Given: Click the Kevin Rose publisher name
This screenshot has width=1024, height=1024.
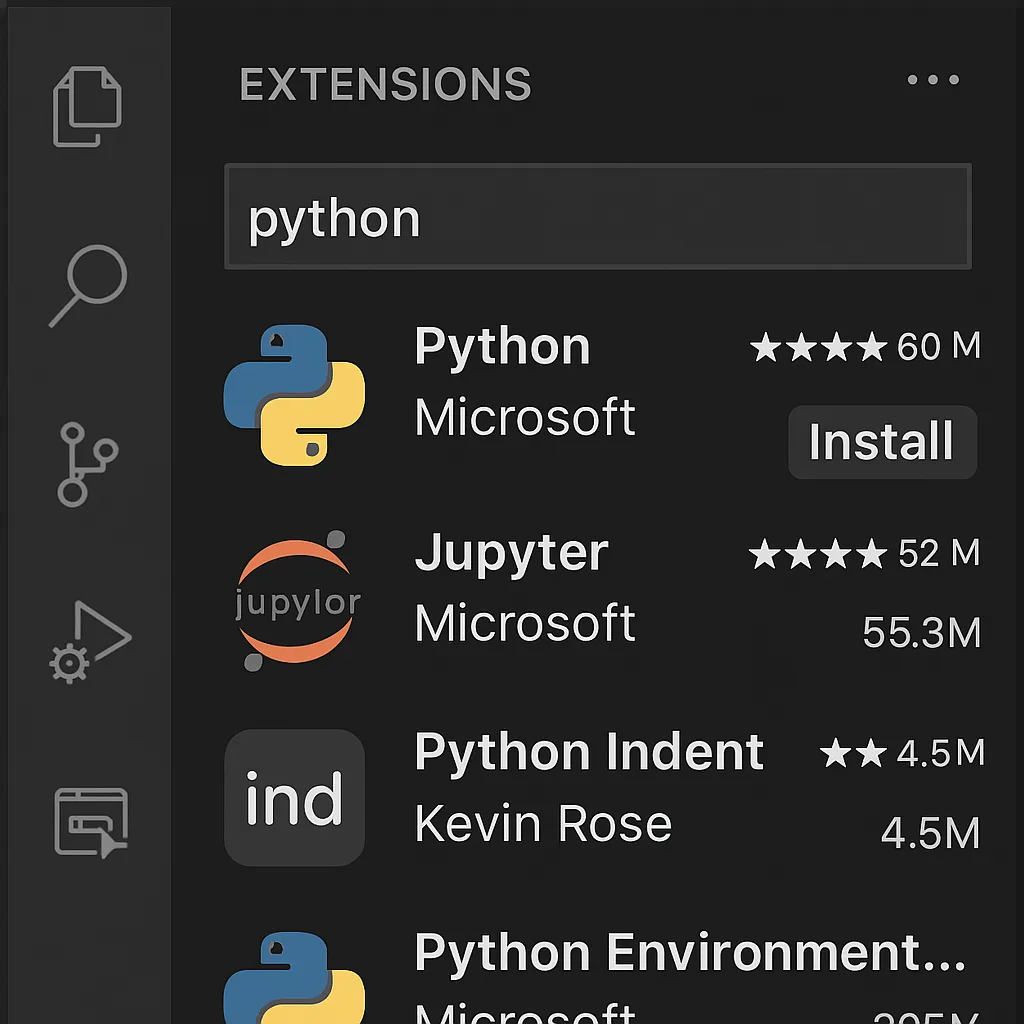Looking at the screenshot, I should tap(543, 824).
